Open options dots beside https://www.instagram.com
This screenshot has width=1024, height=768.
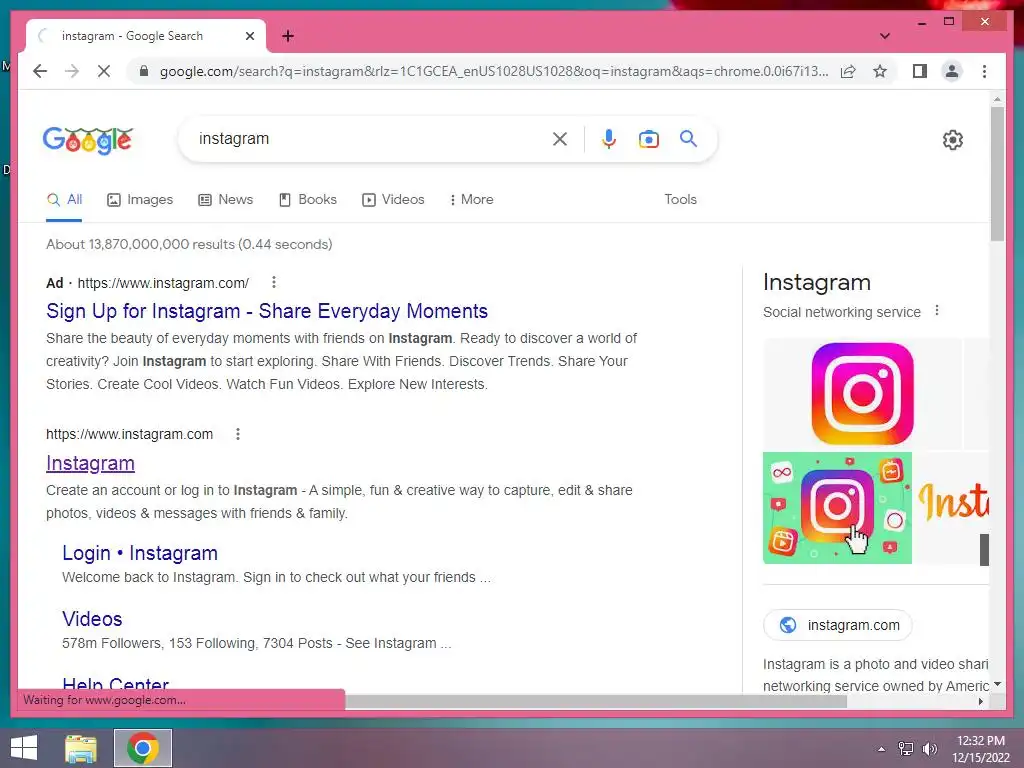(238, 434)
